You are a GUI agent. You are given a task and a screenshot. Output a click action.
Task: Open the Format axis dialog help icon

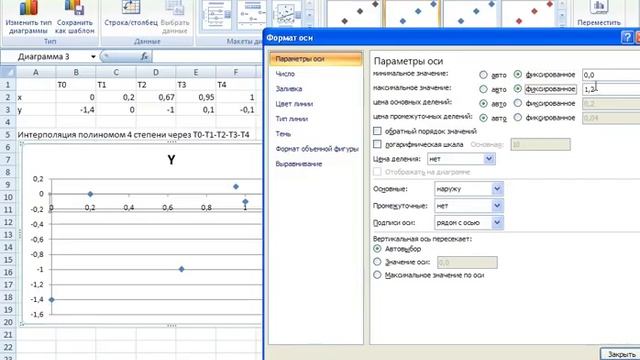pos(627,38)
